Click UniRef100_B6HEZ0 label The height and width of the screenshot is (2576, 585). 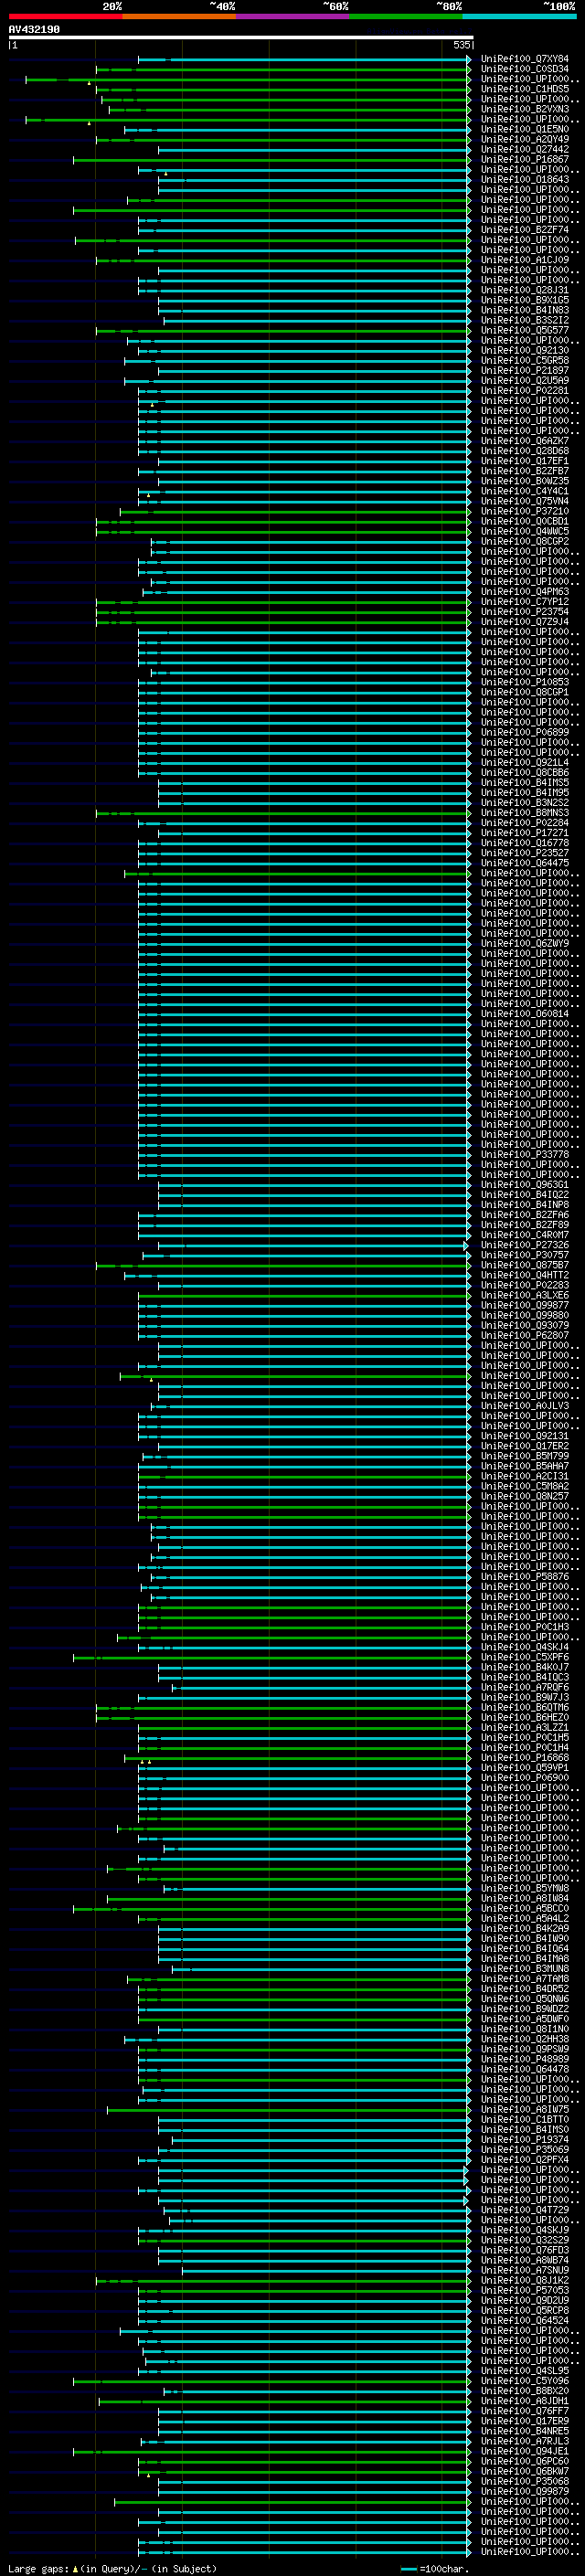coord(525,1718)
